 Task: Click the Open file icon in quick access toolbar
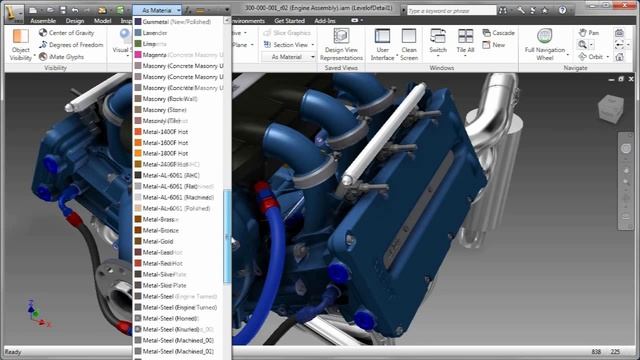pos(51,10)
